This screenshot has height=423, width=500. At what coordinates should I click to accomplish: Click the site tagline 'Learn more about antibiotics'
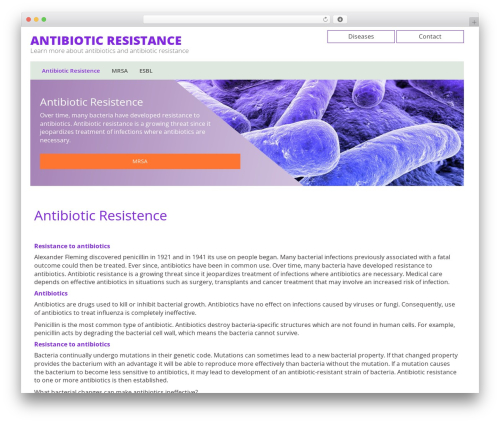[110, 51]
